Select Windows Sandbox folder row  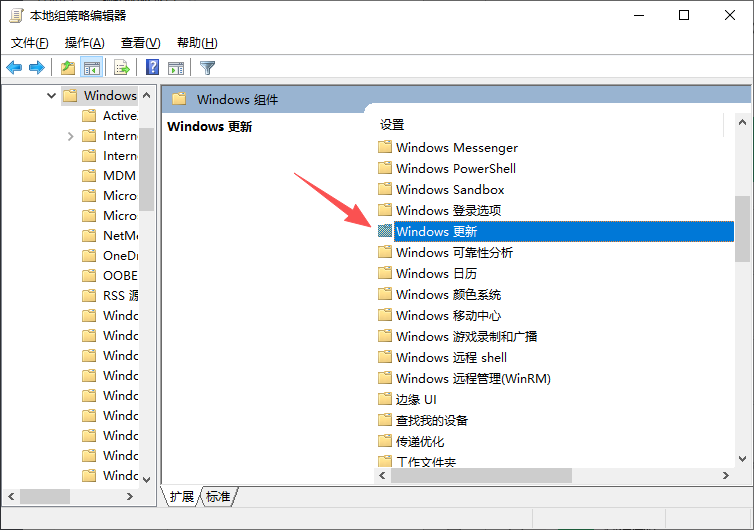(x=450, y=189)
